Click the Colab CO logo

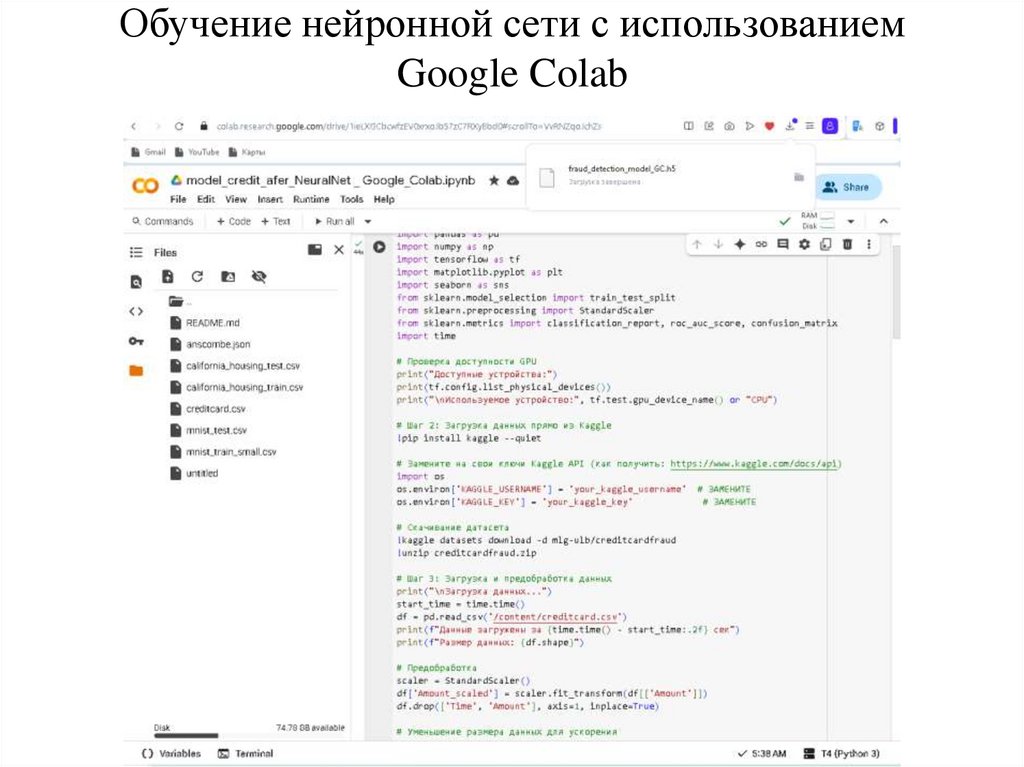coord(145,186)
